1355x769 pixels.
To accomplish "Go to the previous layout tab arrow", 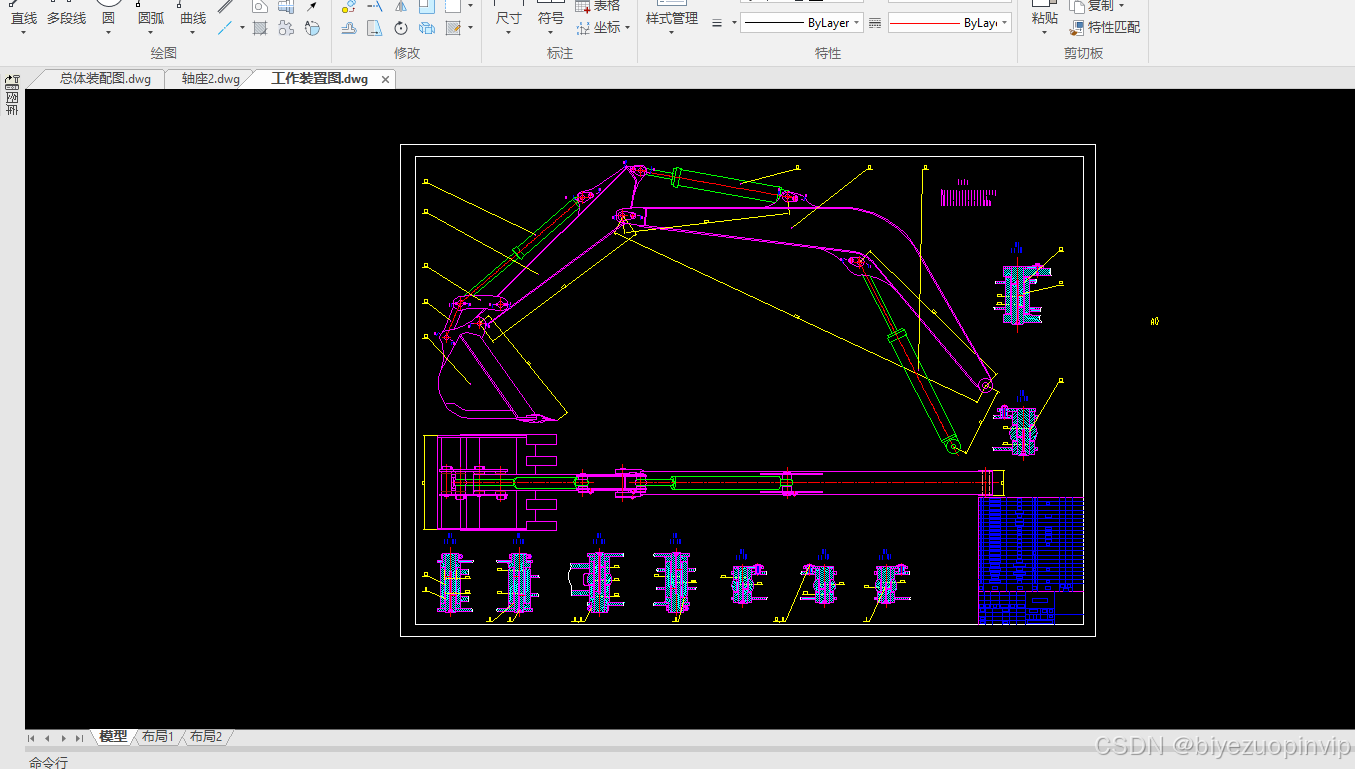I will click(47, 738).
